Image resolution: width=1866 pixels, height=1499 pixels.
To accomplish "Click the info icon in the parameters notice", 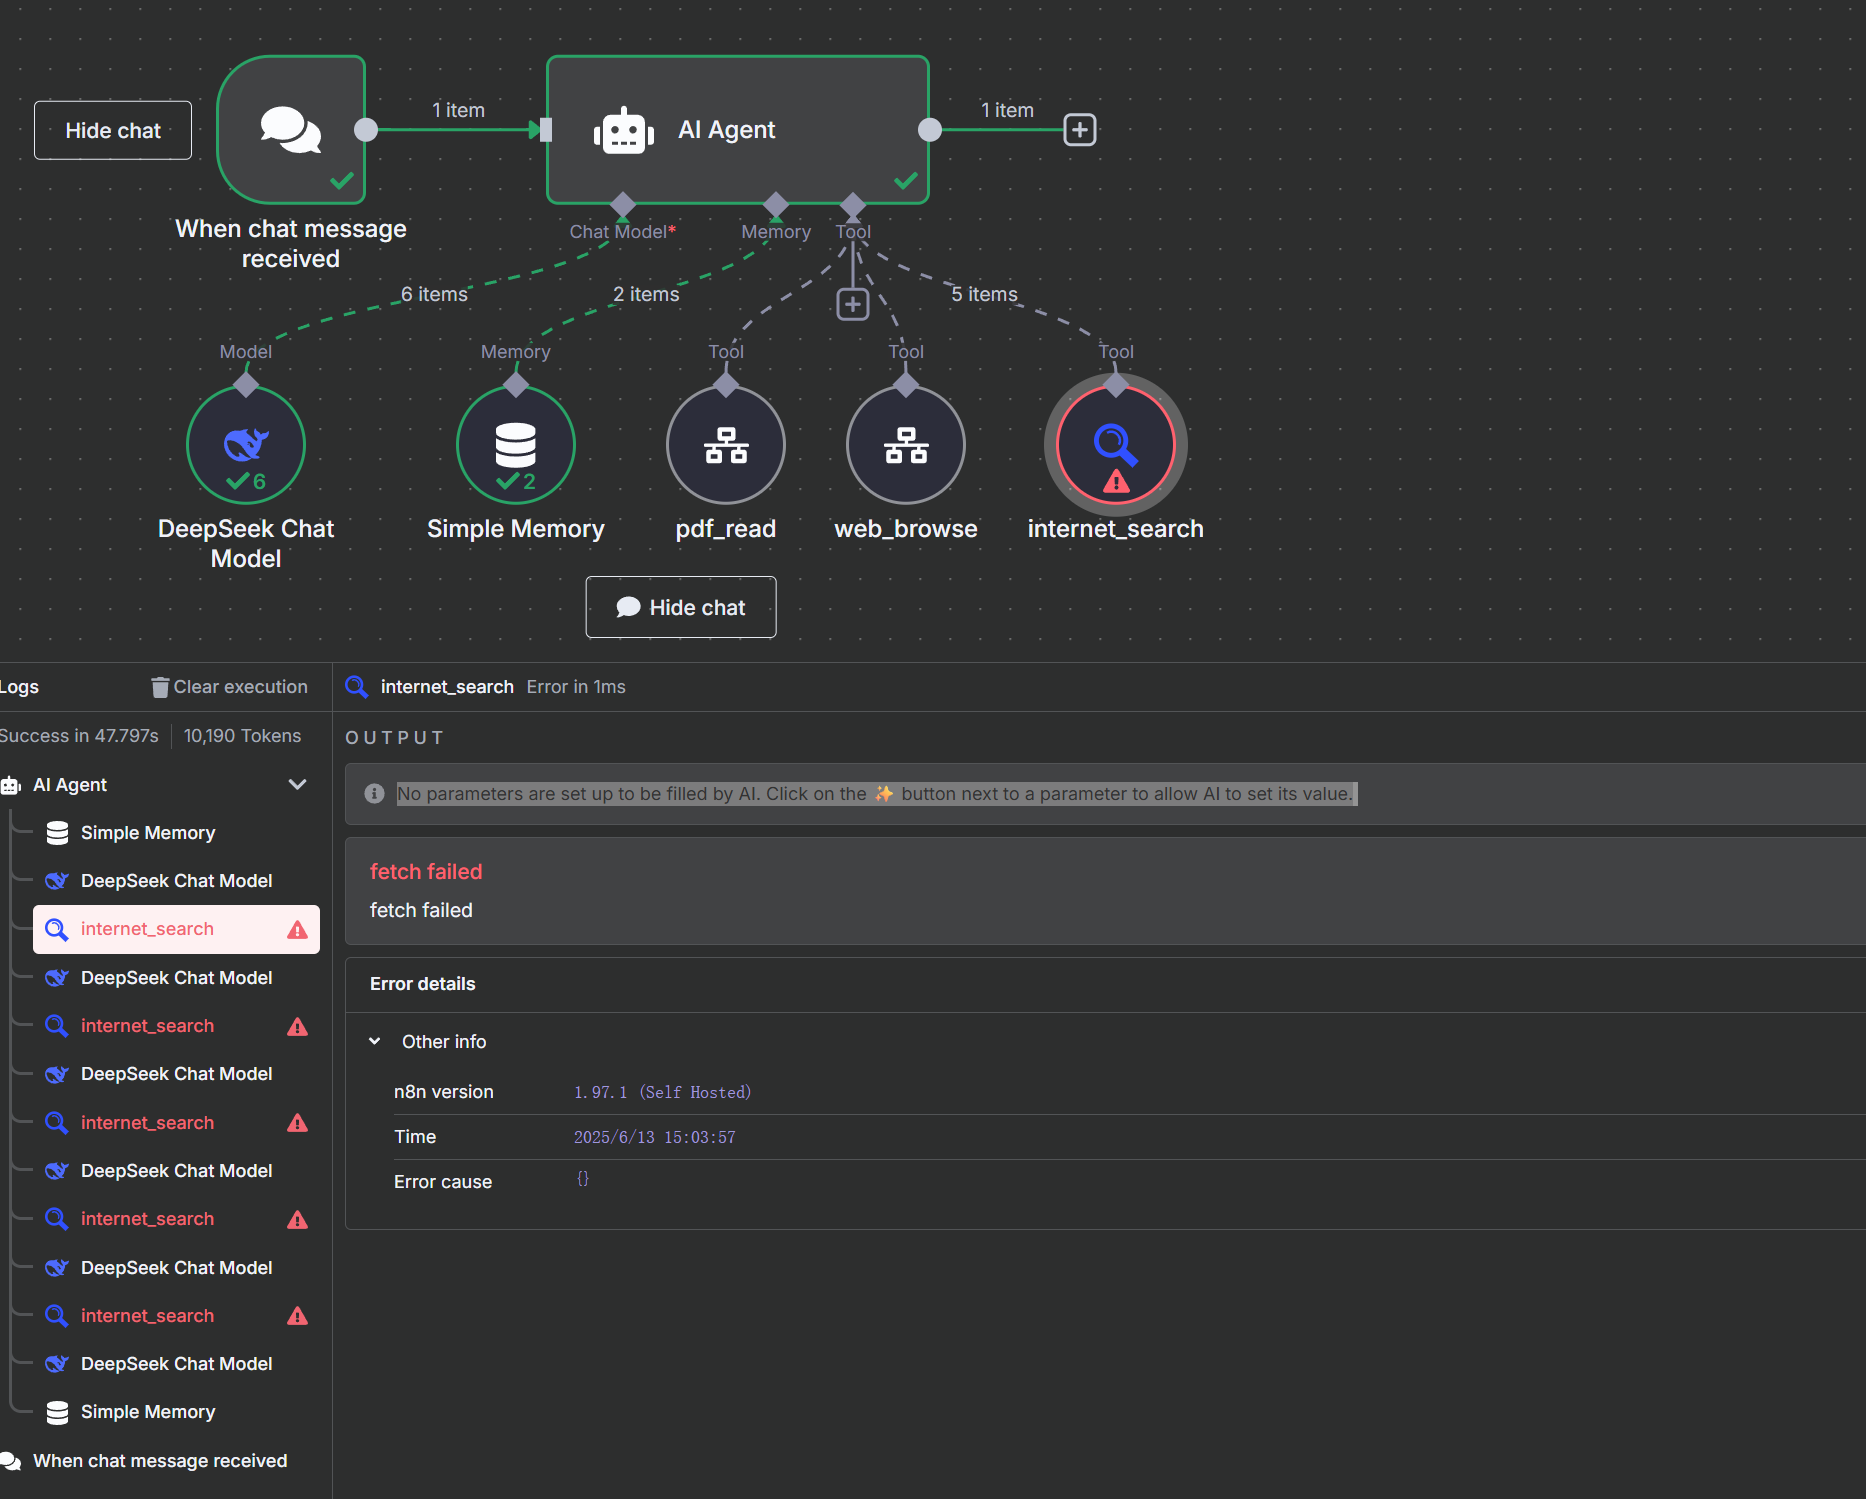I will 375,794.
